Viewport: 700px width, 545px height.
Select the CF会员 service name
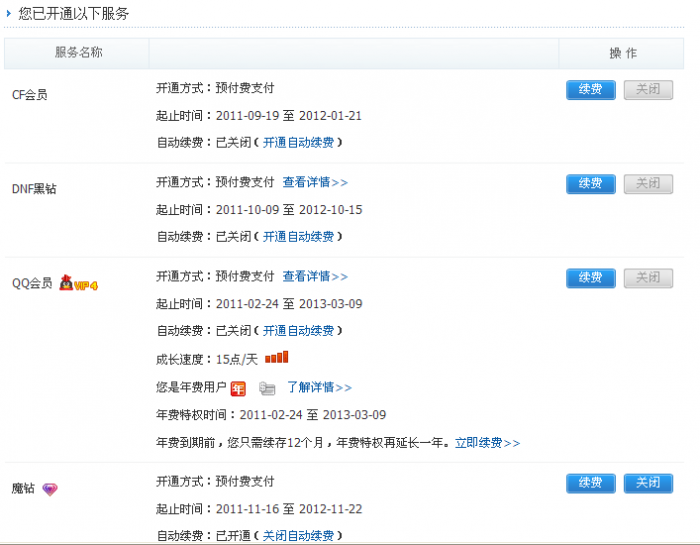coord(29,95)
